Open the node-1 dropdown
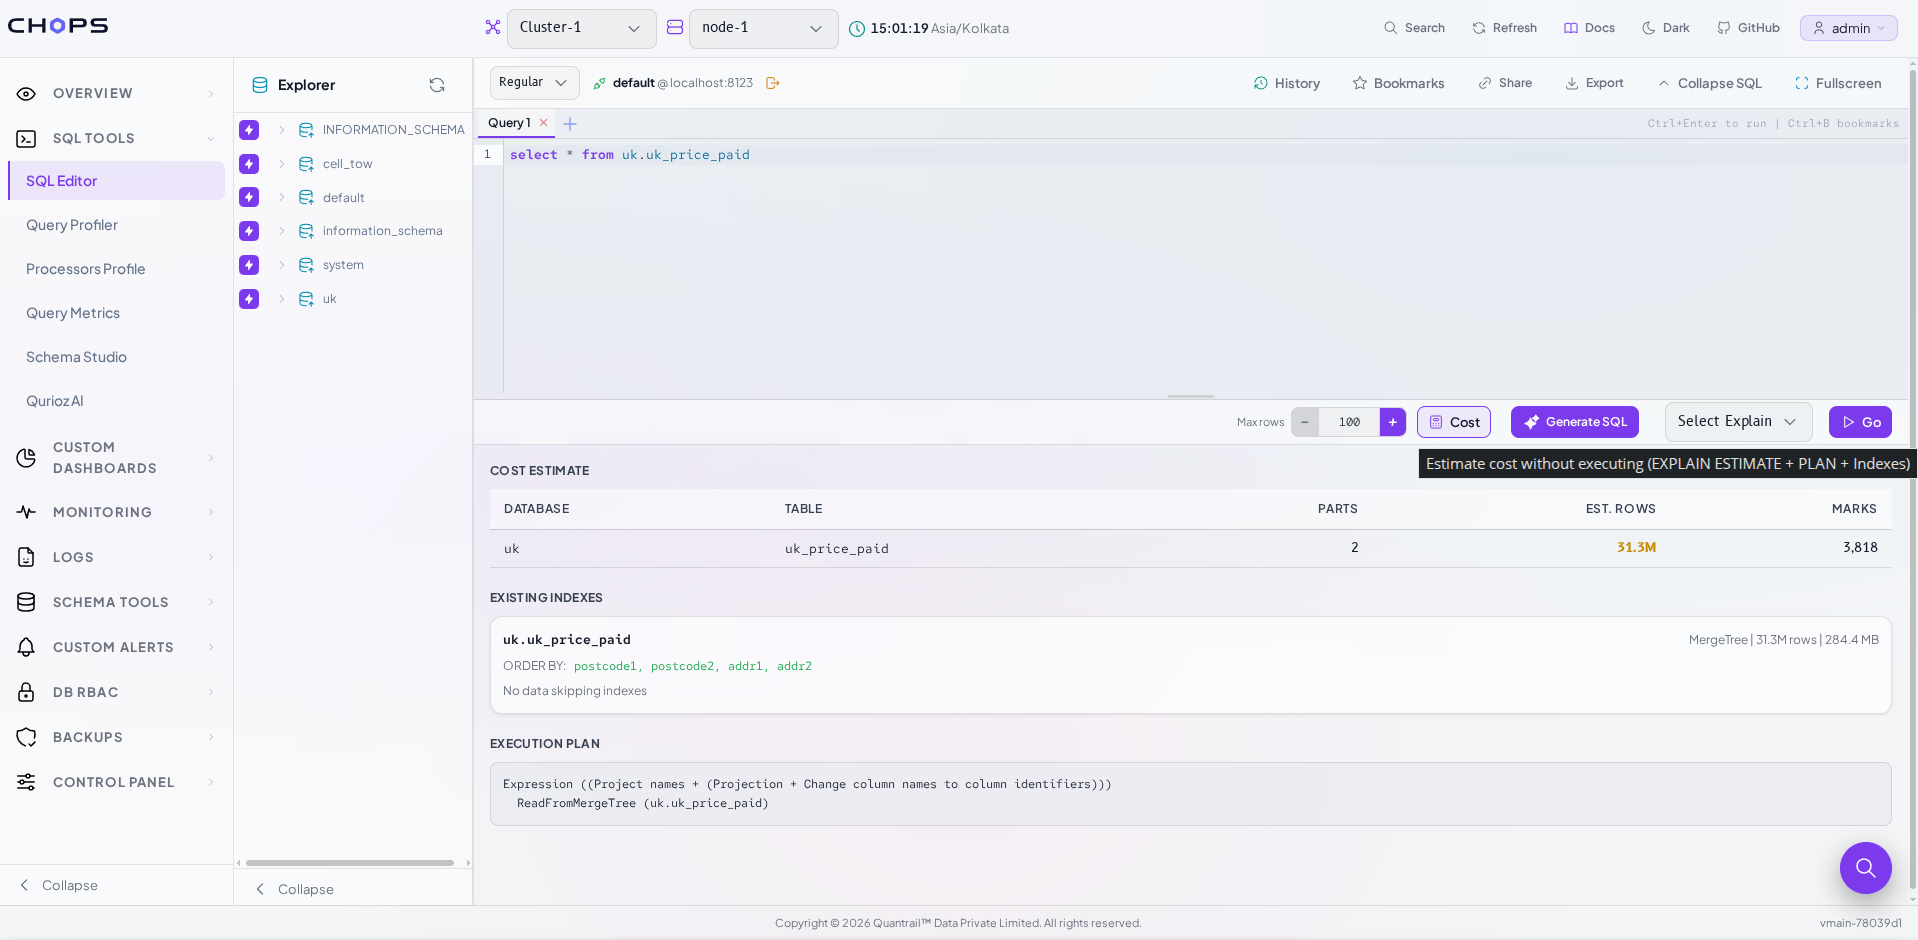The height and width of the screenshot is (940, 1918). (763, 28)
